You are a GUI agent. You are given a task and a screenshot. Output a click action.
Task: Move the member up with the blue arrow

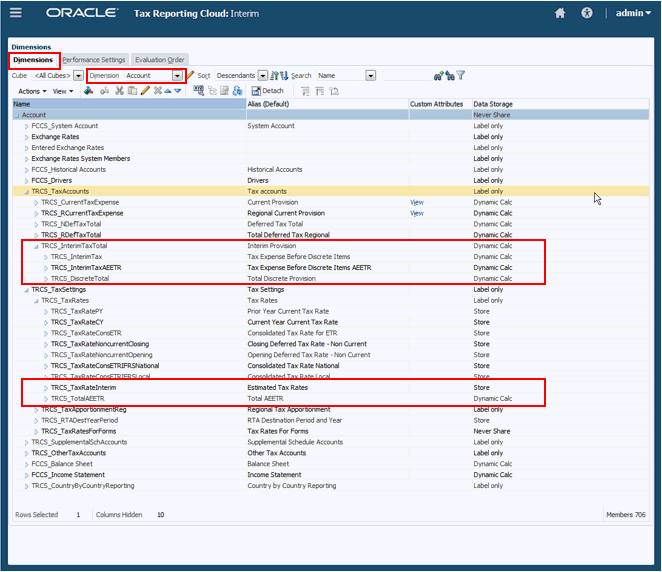(x=168, y=91)
